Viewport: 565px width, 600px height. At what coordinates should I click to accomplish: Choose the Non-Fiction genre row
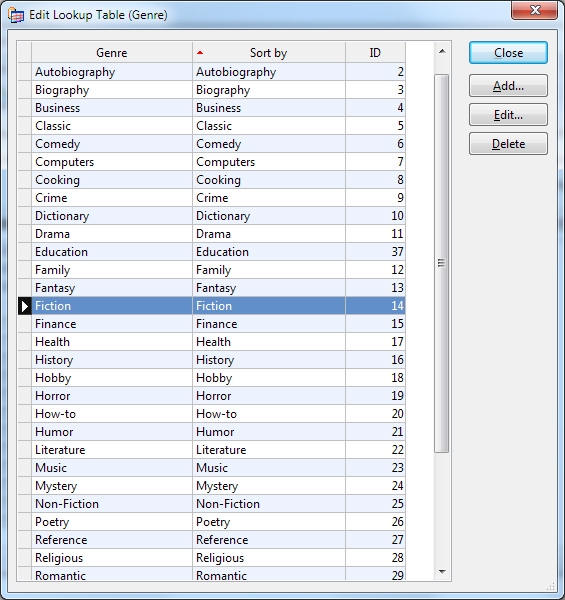pyautogui.click(x=218, y=504)
